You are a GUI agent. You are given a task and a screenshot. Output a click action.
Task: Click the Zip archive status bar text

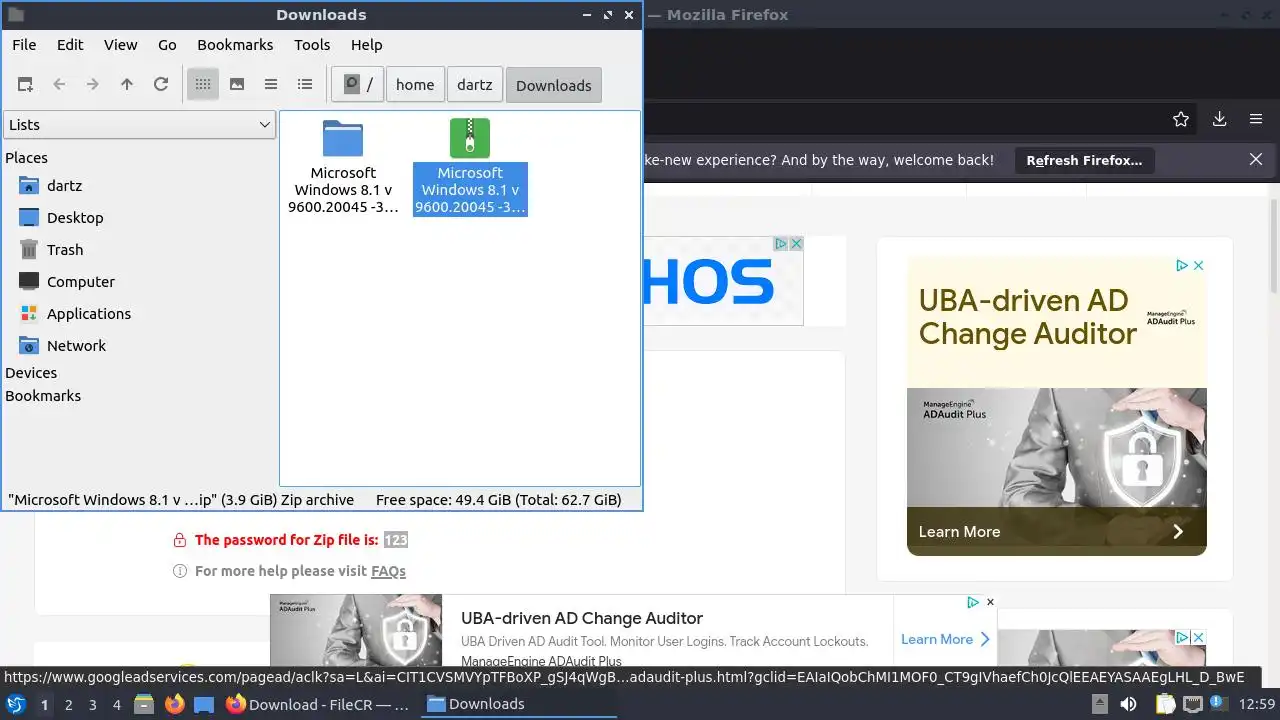181,500
